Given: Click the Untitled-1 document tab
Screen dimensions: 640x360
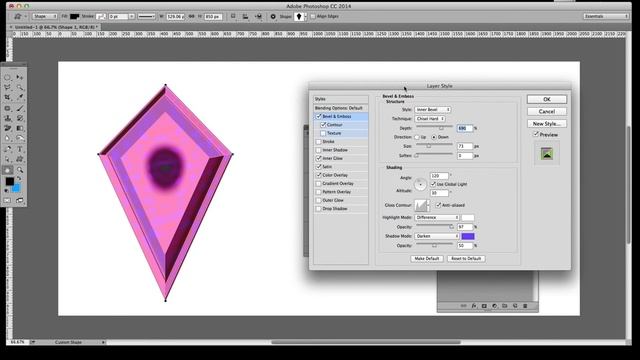Looking at the screenshot, I should 55,27.
